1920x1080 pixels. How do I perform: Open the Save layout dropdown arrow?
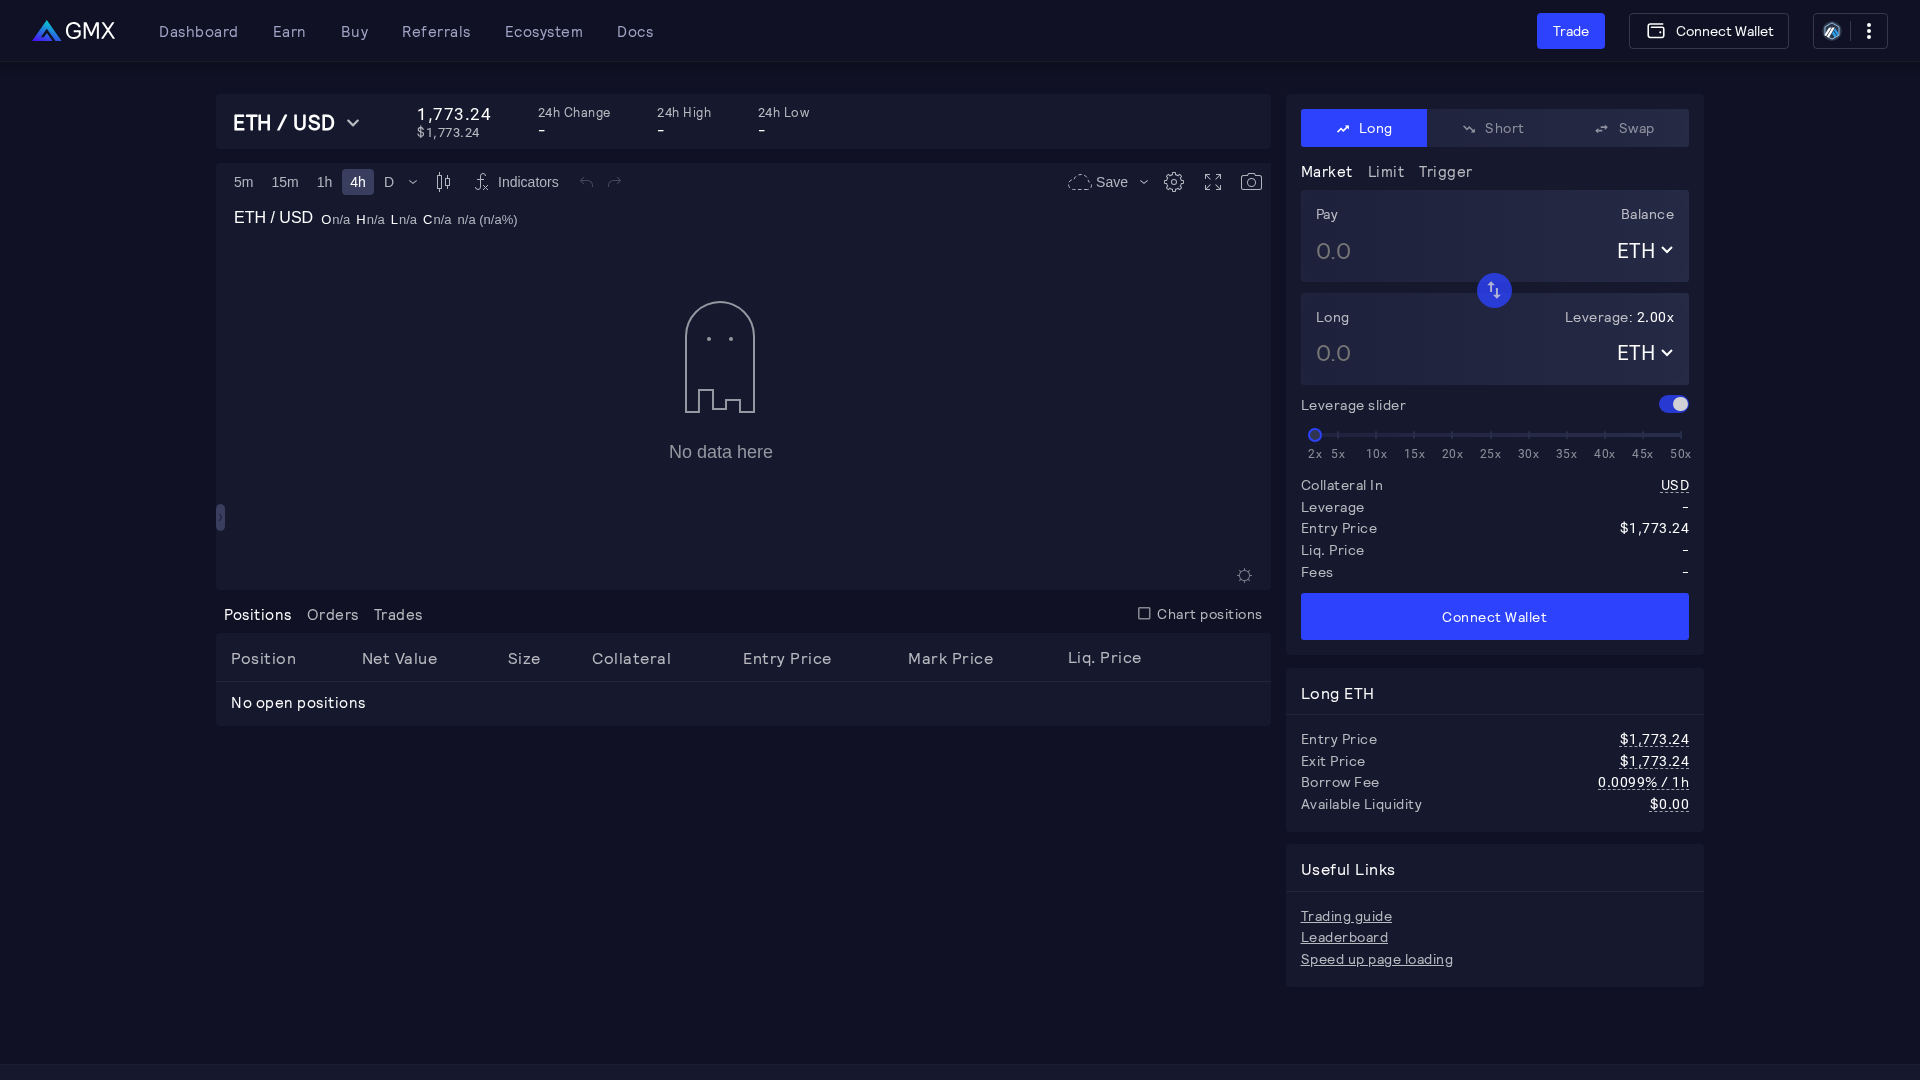(1144, 182)
